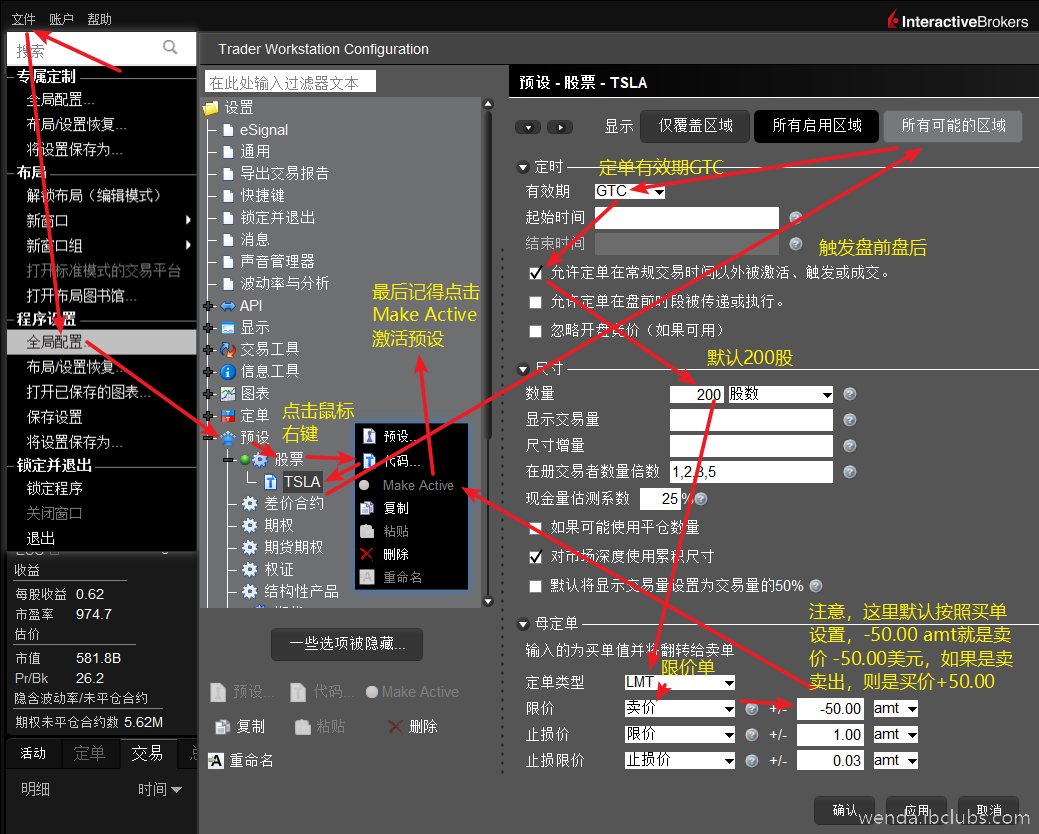The image size is (1039, 834).
Task: Check 默认将显示交易量设置为交易量的50%
Action: (537, 586)
